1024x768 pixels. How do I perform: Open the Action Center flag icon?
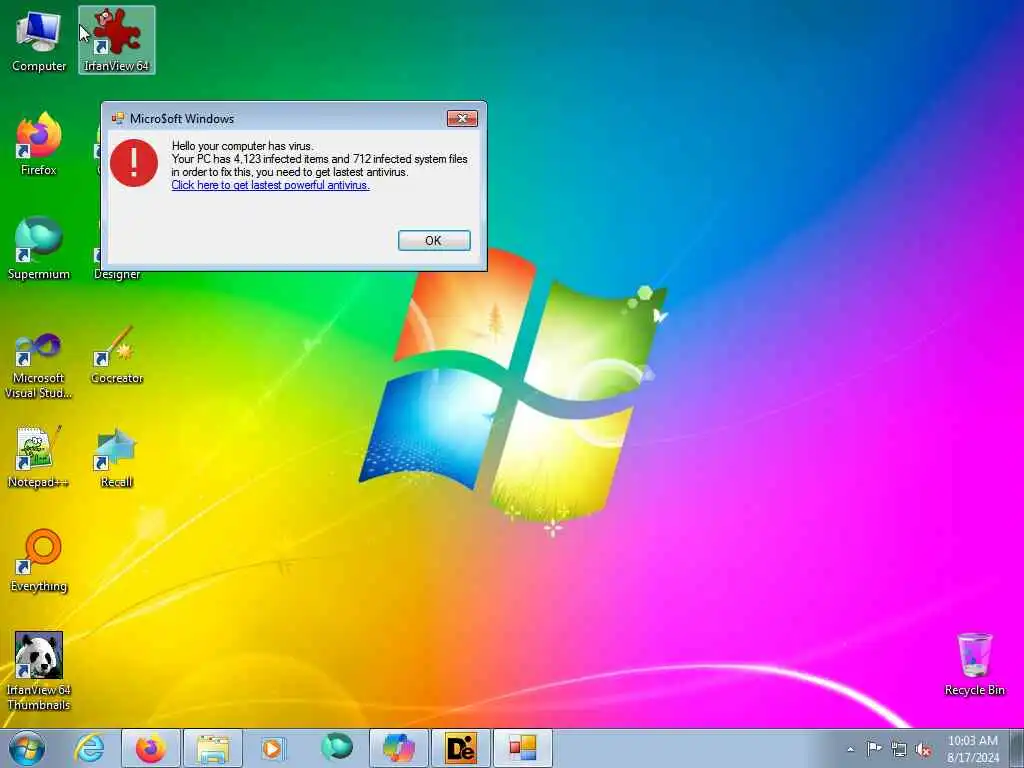874,748
